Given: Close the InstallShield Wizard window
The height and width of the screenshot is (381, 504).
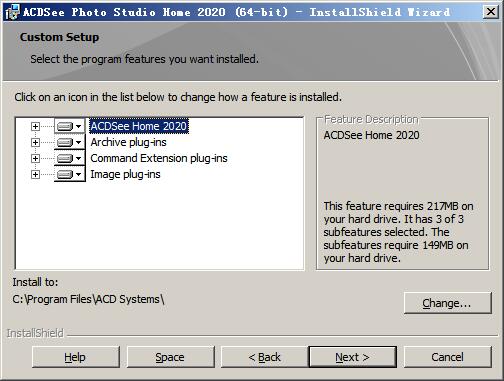Looking at the screenshot, I should point(491,12).
